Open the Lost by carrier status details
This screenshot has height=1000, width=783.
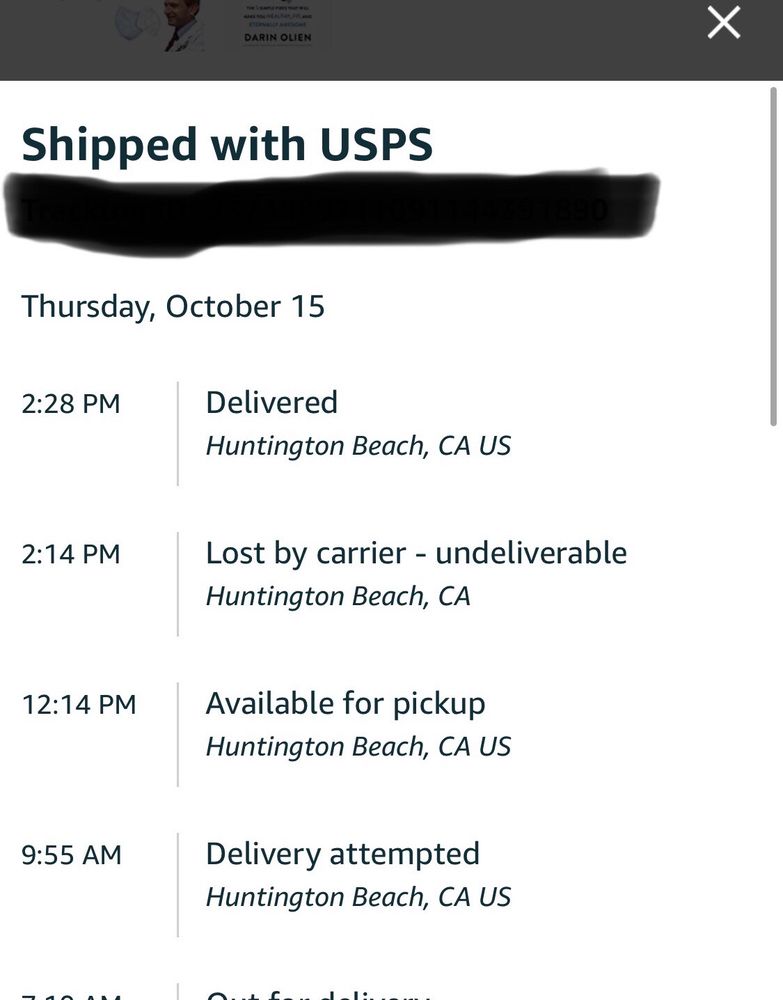click(416, 552)
